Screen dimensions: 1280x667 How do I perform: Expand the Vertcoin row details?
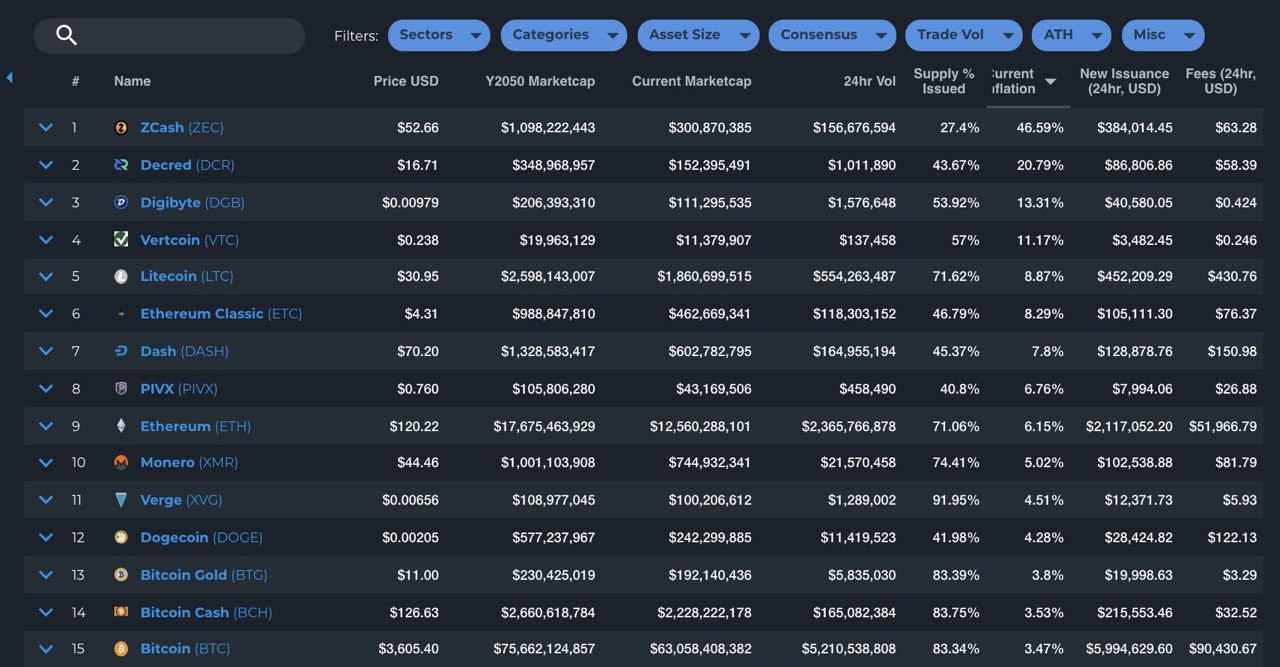click(x=45, y=239)
